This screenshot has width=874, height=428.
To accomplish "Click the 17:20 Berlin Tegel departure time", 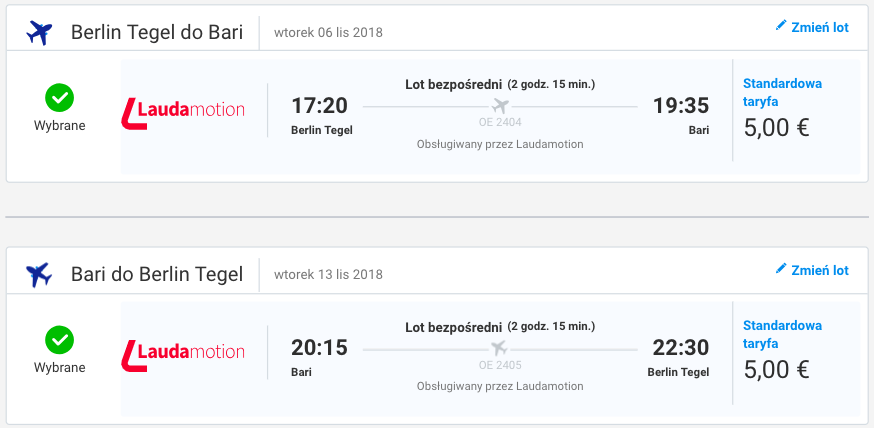I will pyautogui.click(x=320, y=105).
